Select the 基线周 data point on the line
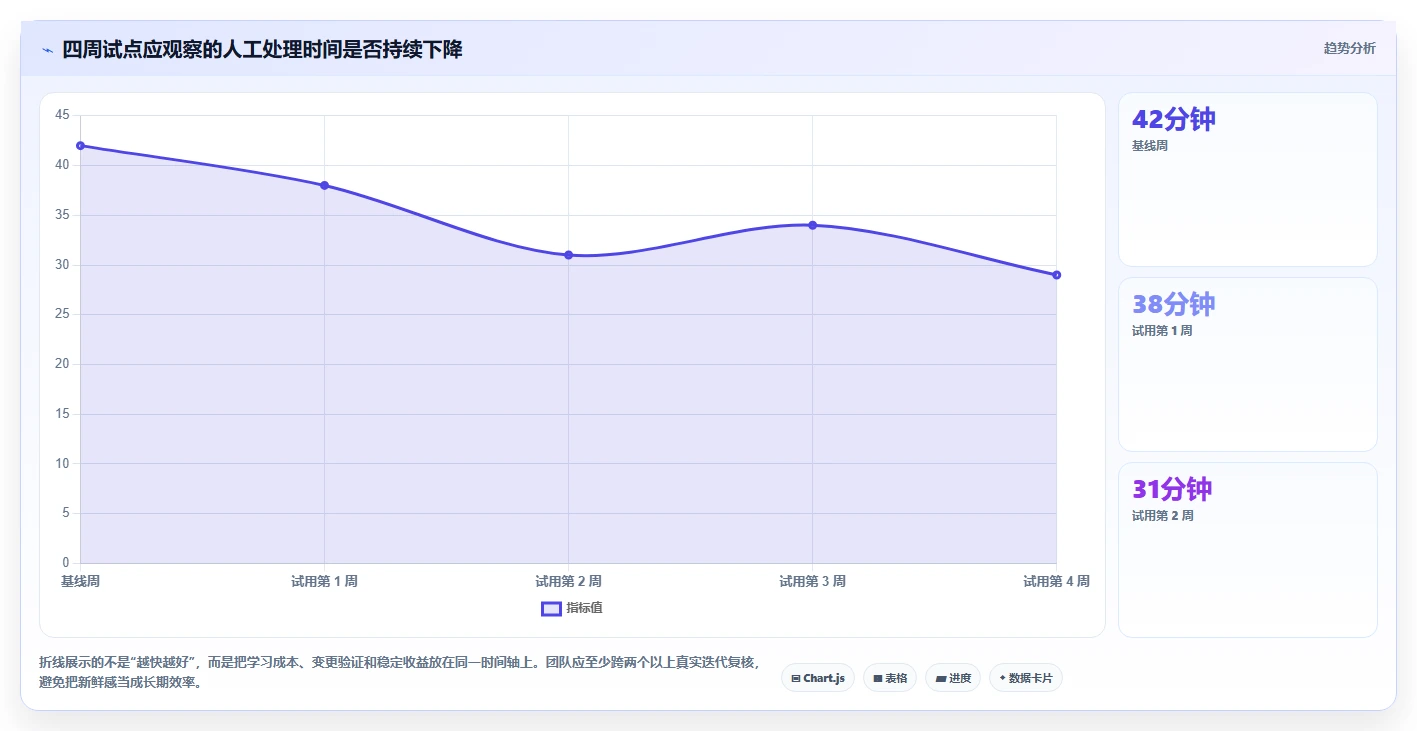Image resolution: width=1417 pixels, height=731 pixels. [x=80, y=145]
